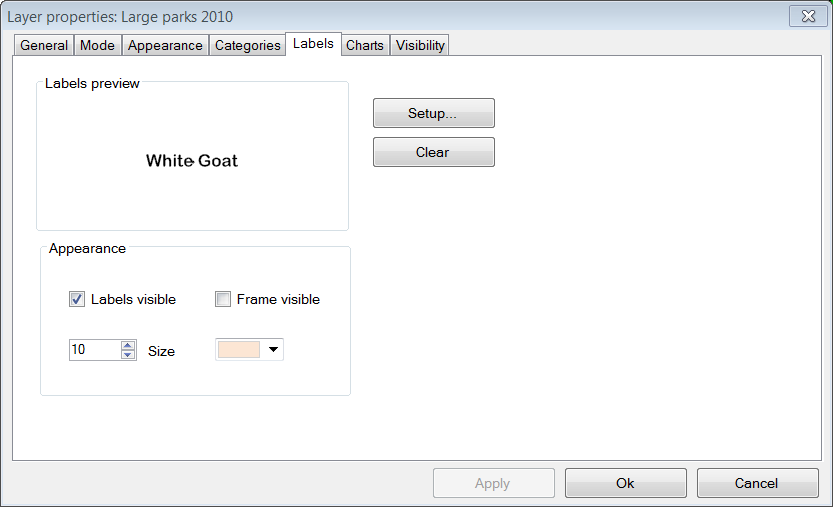Confirm with the Ok button
Screen dimensions: 833x507
[x=625, y=483]
